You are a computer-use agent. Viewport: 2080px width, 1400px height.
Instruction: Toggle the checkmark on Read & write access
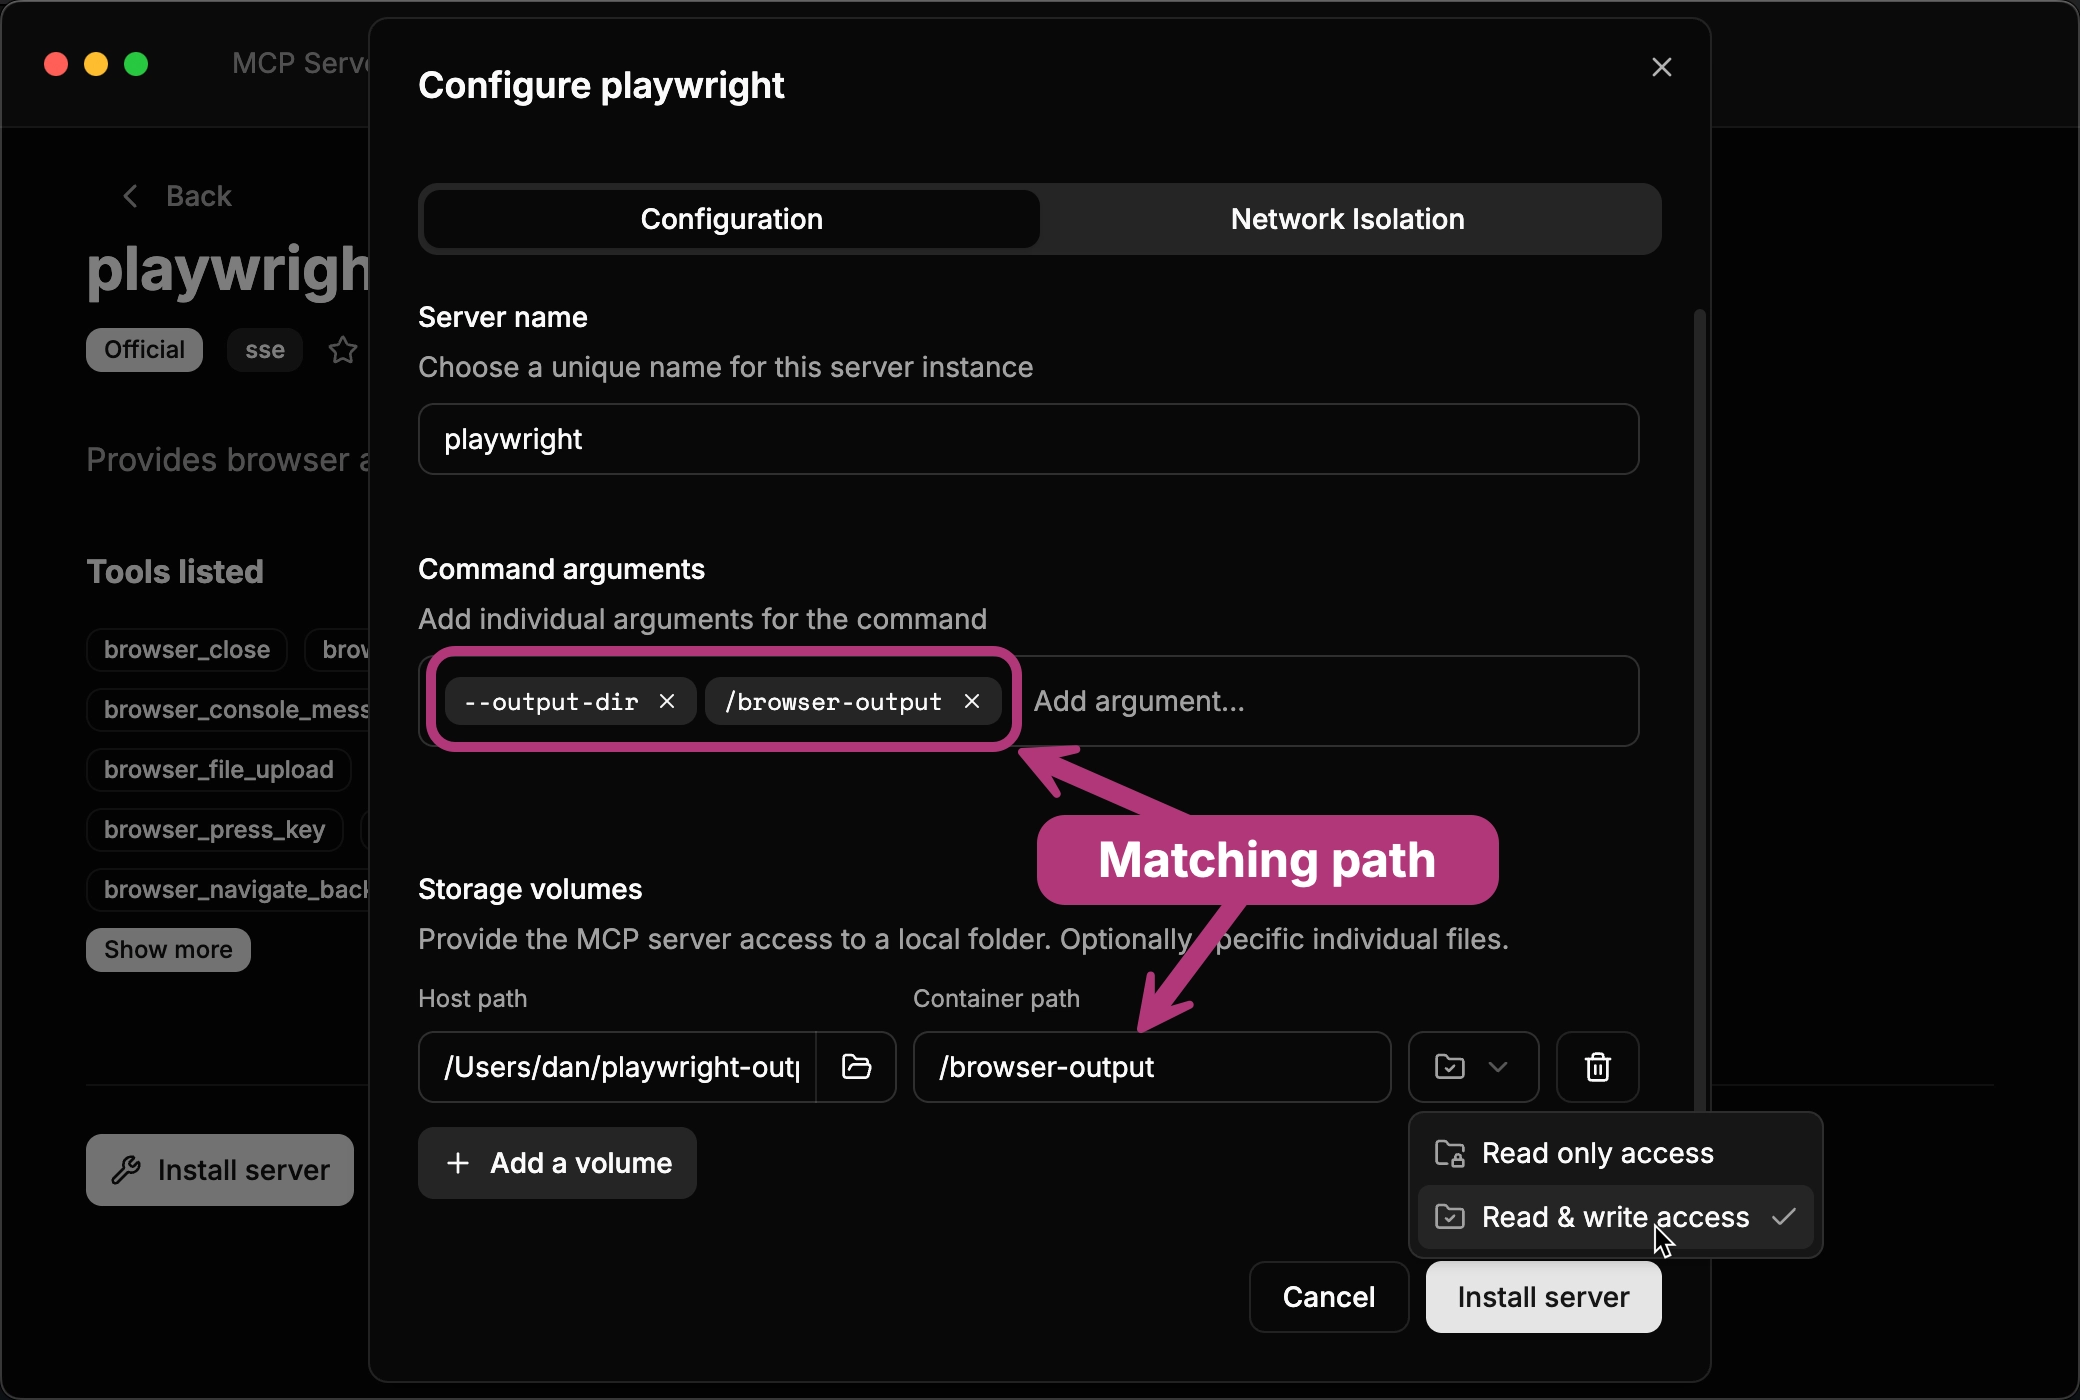[x=1785, y=1216]
